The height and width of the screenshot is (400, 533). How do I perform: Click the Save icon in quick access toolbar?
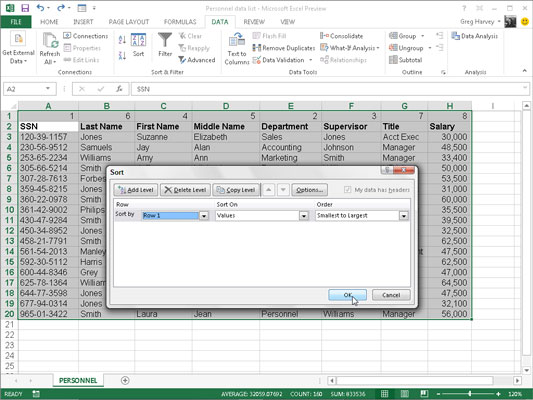click(x=25, y=8)
